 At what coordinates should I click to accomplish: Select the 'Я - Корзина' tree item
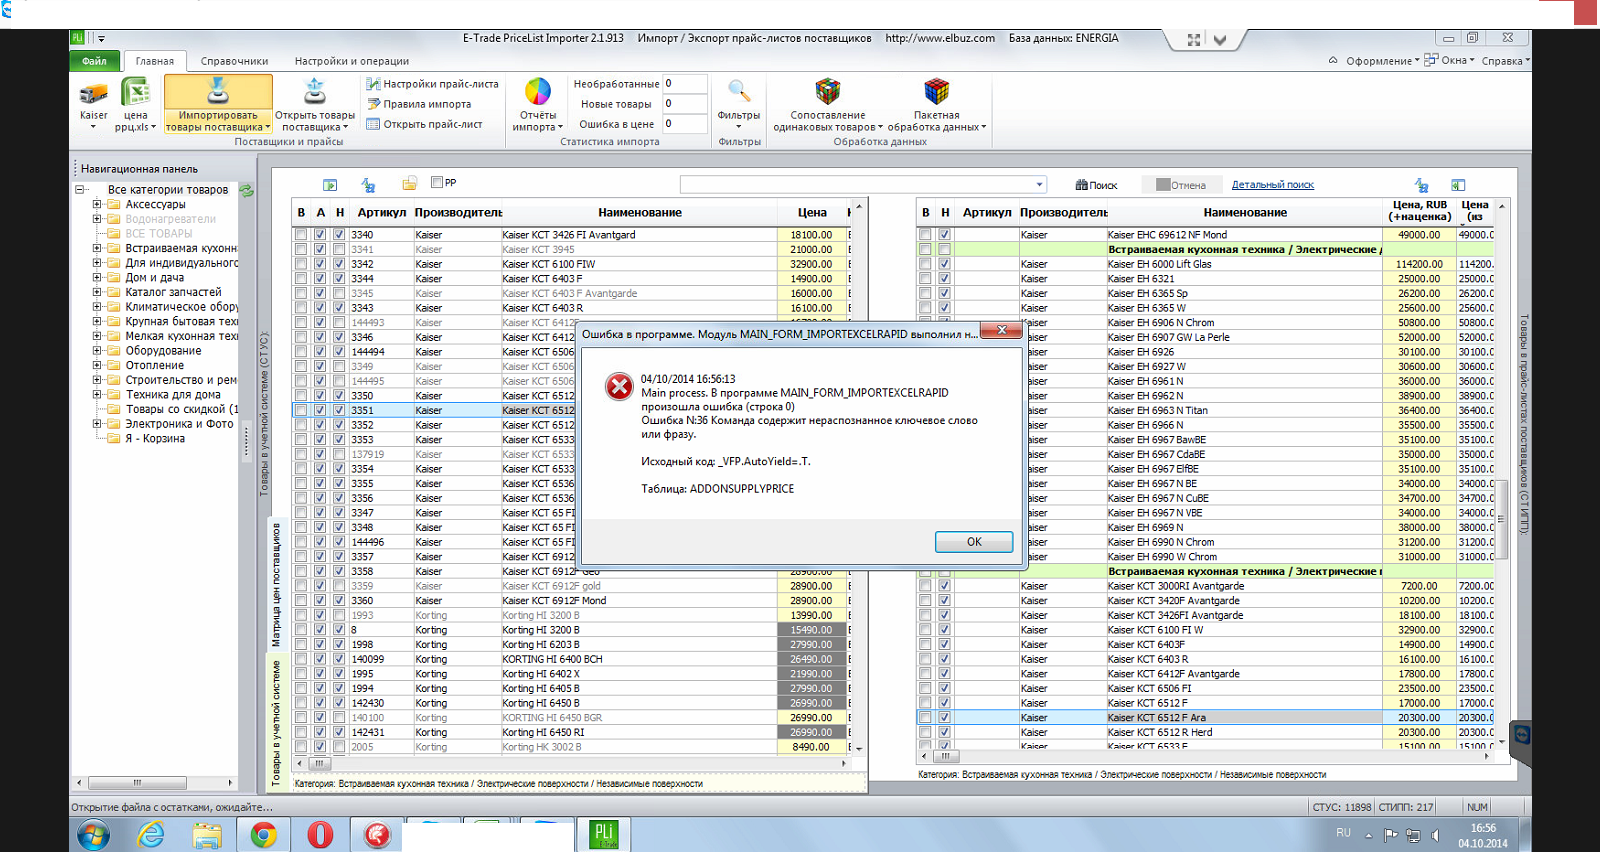(155, 439)
